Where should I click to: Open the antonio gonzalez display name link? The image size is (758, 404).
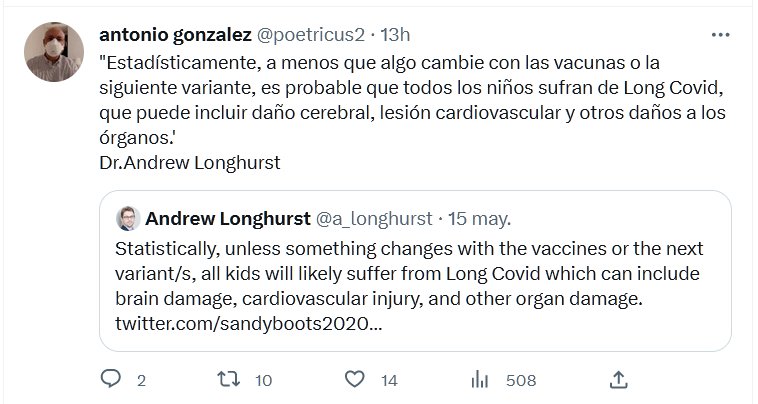pos(175,35)
